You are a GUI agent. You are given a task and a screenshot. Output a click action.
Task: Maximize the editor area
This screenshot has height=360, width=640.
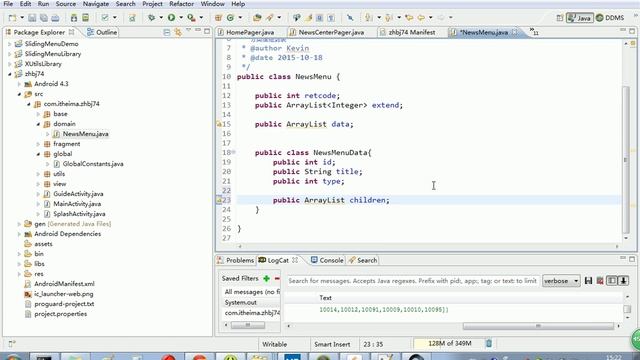(x=632, y=31)
